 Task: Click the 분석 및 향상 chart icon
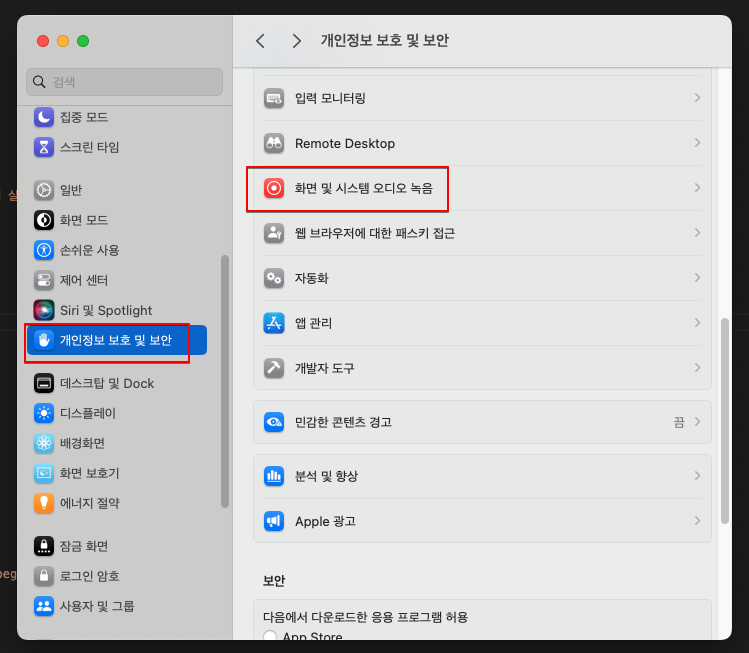pos(274,476)
